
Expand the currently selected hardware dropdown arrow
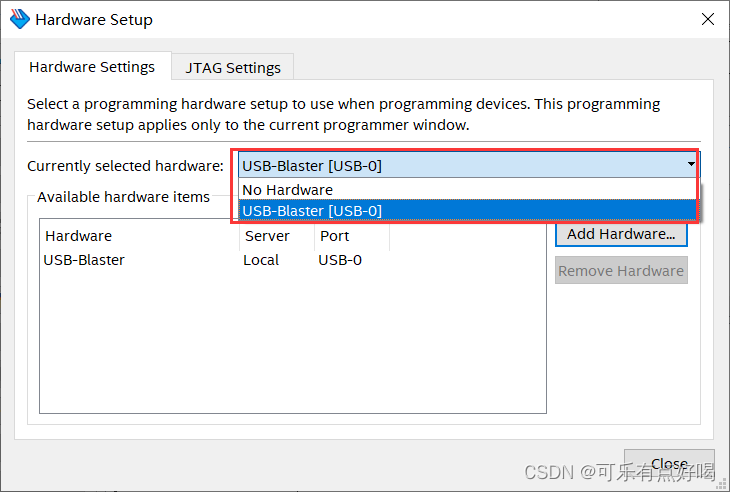point(691,164)
